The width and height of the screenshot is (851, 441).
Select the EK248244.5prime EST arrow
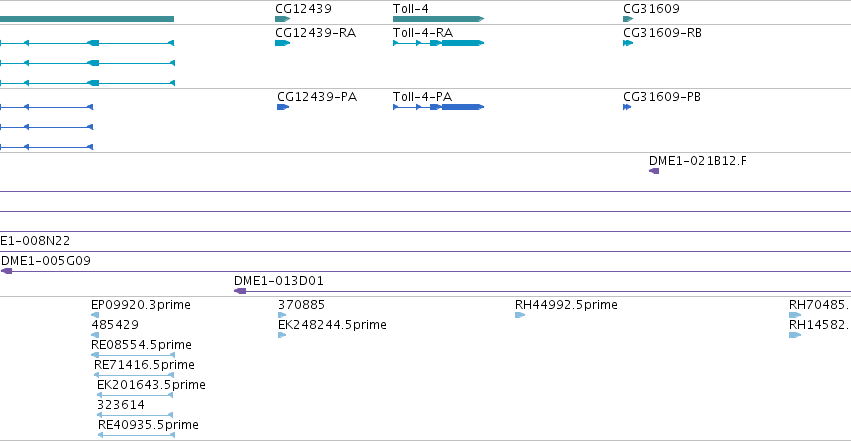[x=282, y=335]
